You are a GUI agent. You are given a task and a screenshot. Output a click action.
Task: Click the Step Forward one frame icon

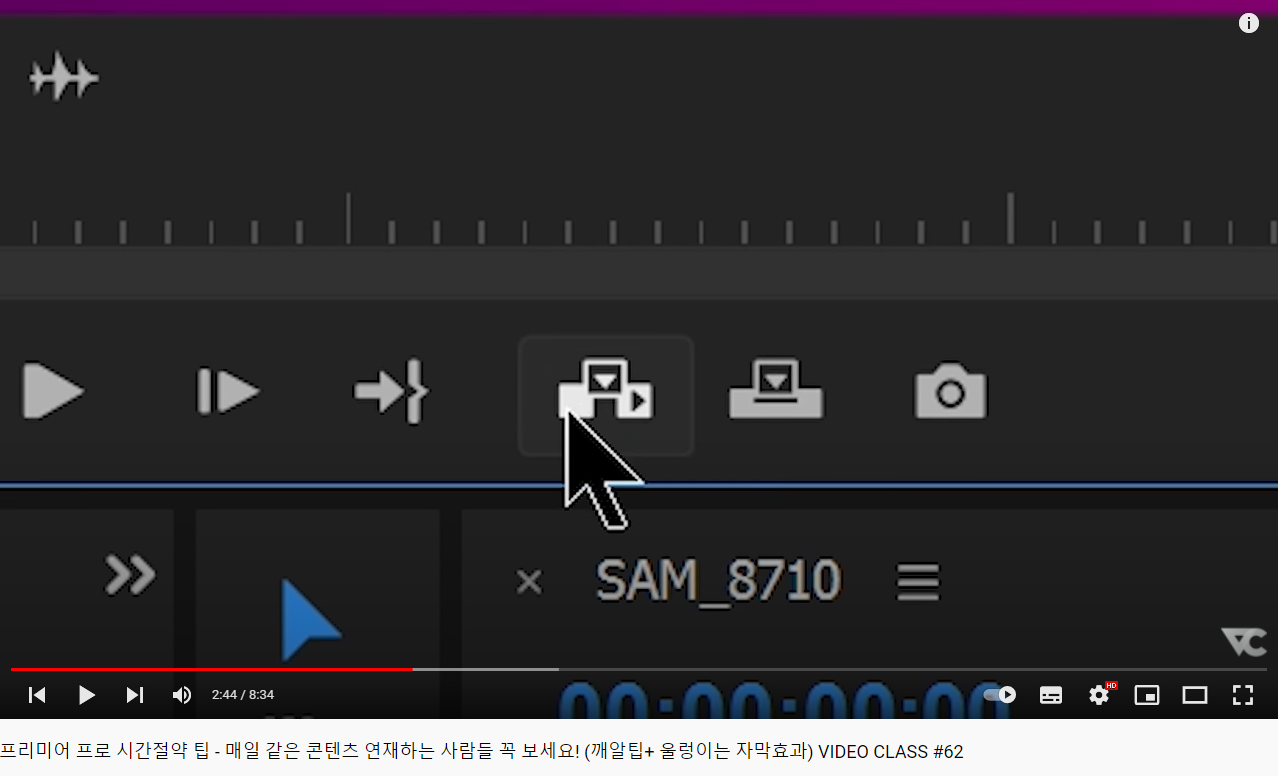coord(228,391)
